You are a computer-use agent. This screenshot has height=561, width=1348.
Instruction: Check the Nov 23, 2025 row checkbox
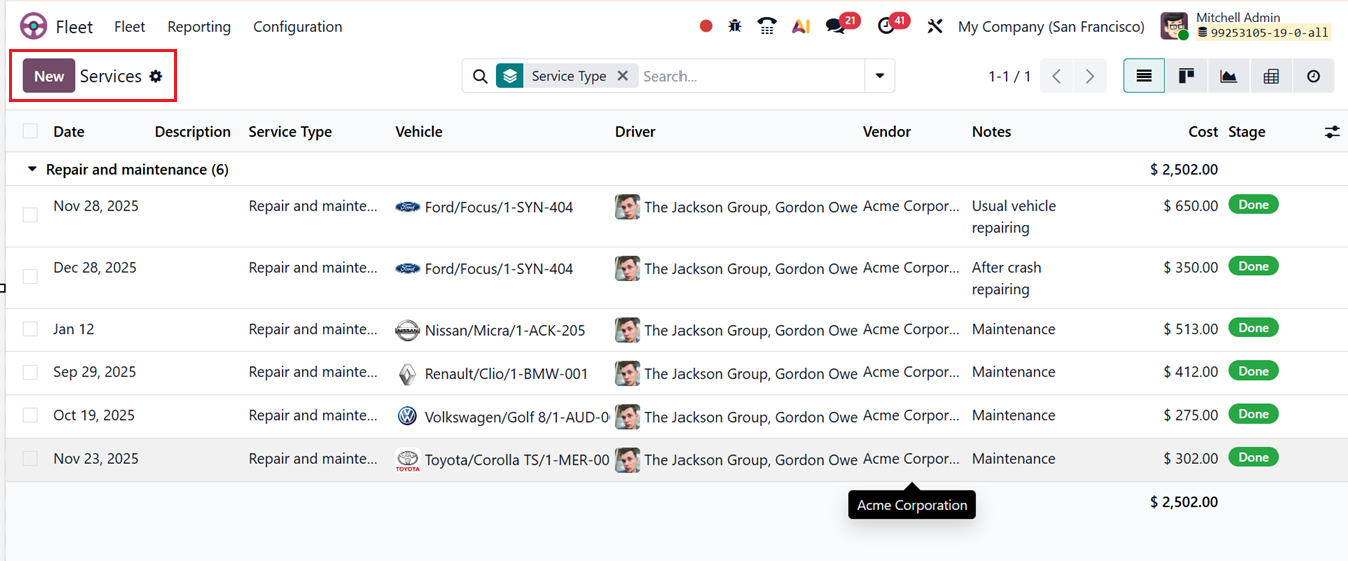pos(30,458)
